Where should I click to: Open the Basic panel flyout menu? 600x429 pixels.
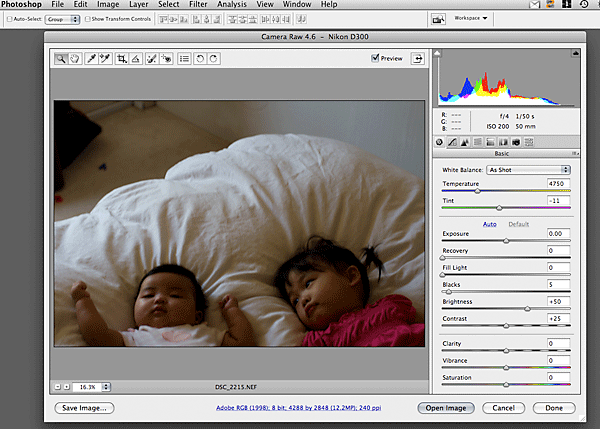[575, 153]
